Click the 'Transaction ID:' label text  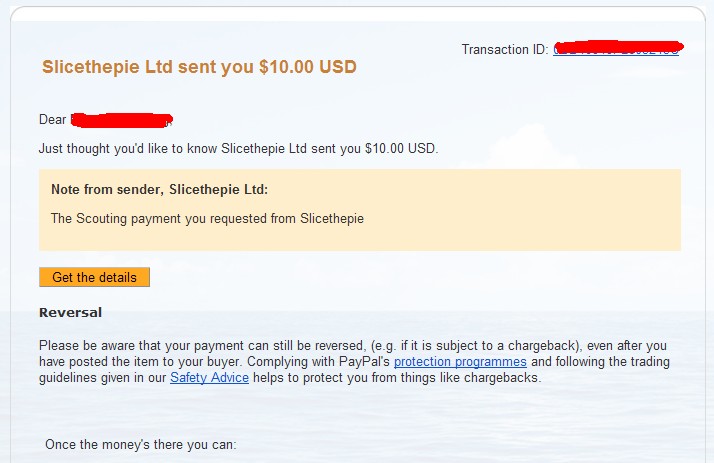point(505,49)
